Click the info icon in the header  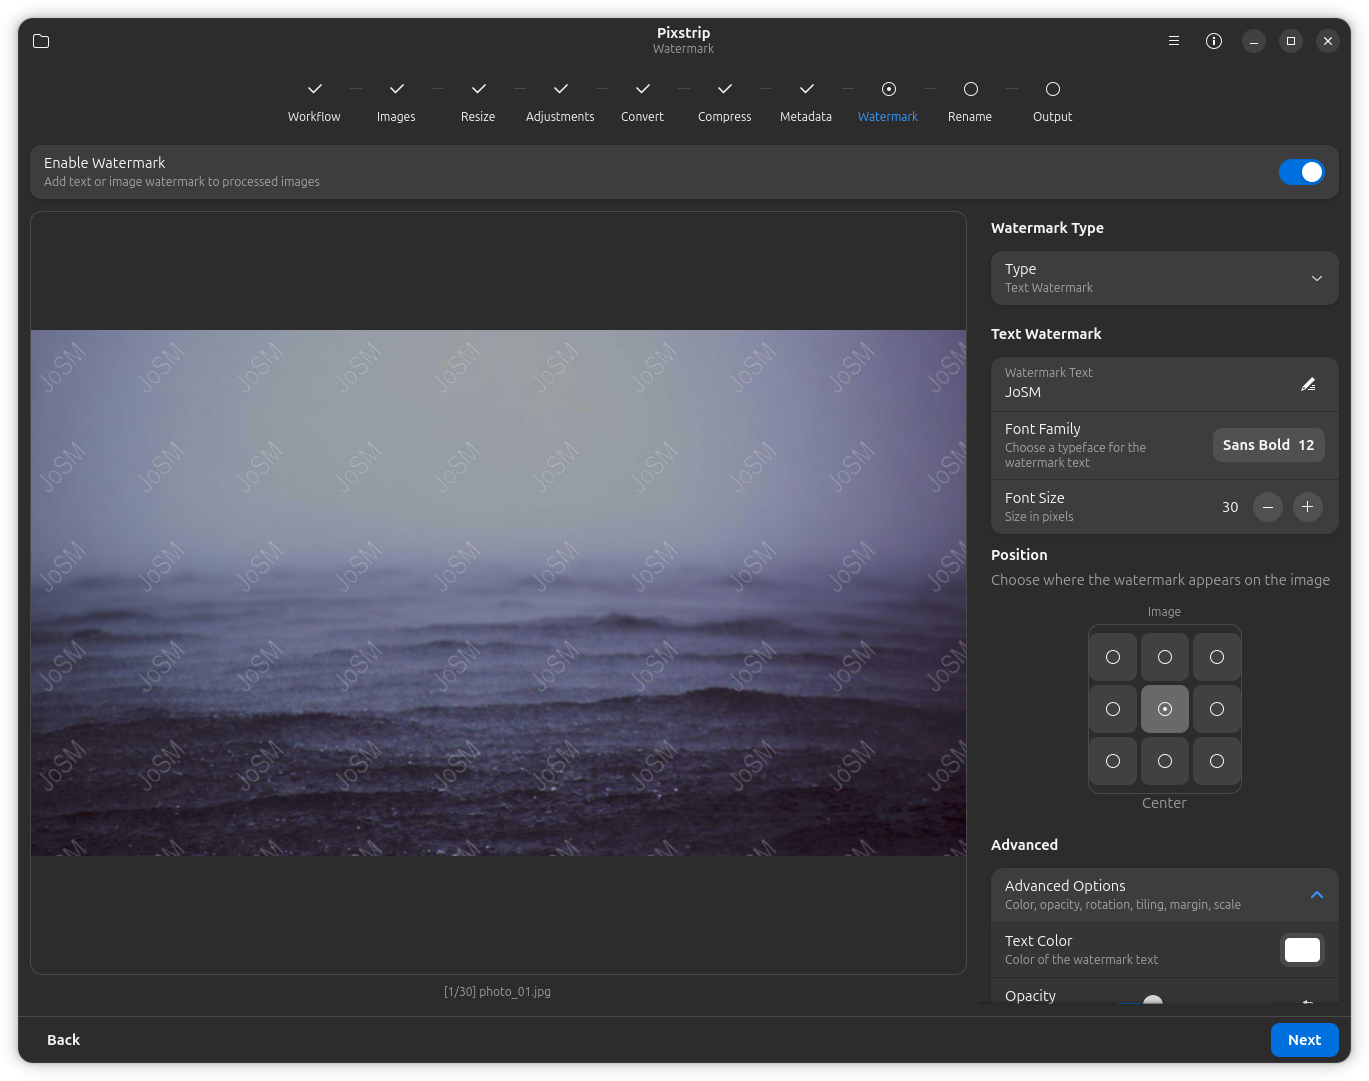pyautogui.click(x=1214, y=41)
